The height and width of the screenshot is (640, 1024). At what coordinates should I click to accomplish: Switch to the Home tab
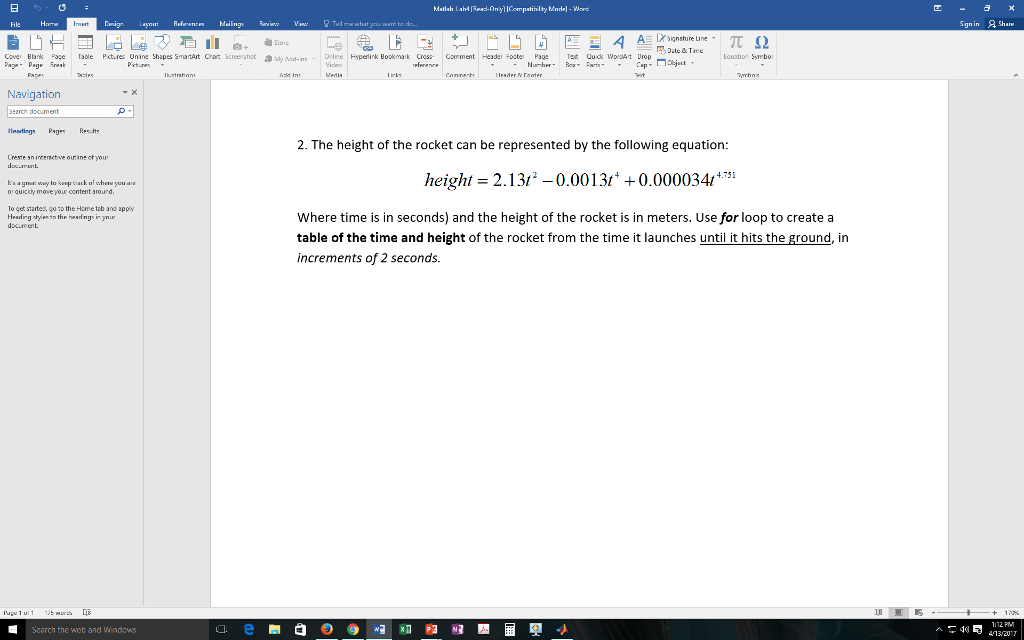(49, 24)
